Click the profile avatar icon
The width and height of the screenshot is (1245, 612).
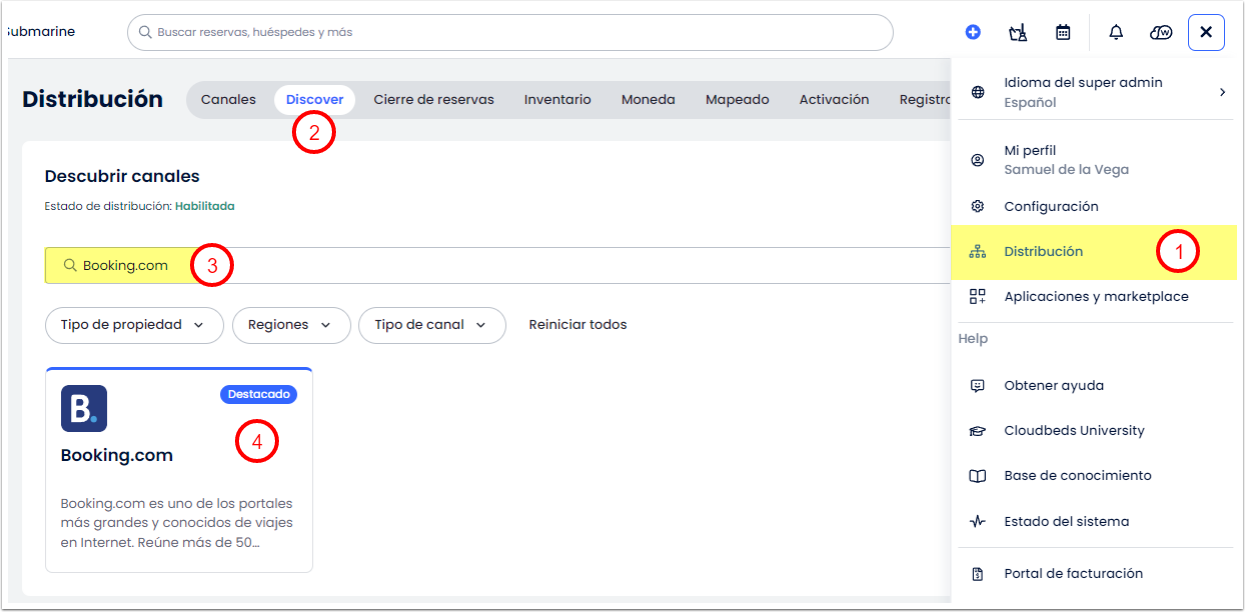(978, 160)
